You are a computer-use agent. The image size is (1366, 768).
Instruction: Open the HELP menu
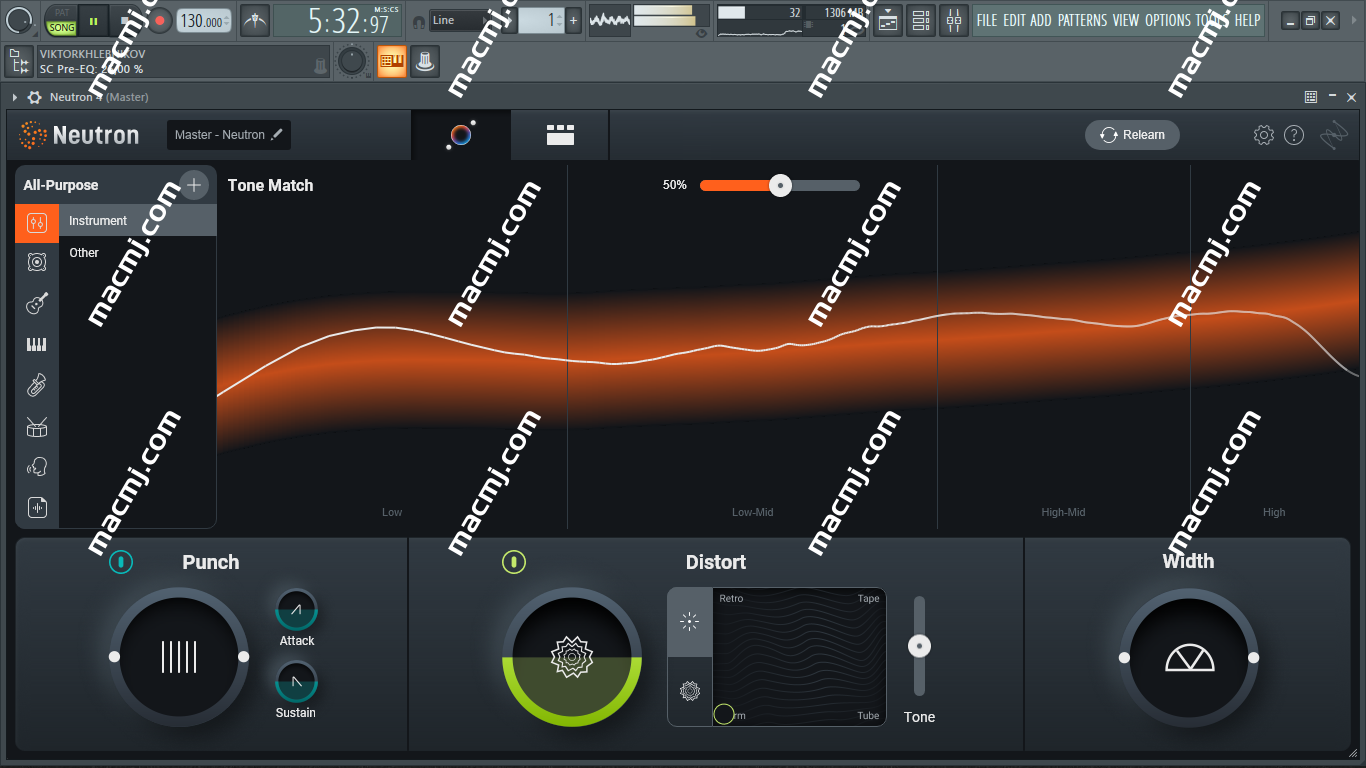(1247, 20)
